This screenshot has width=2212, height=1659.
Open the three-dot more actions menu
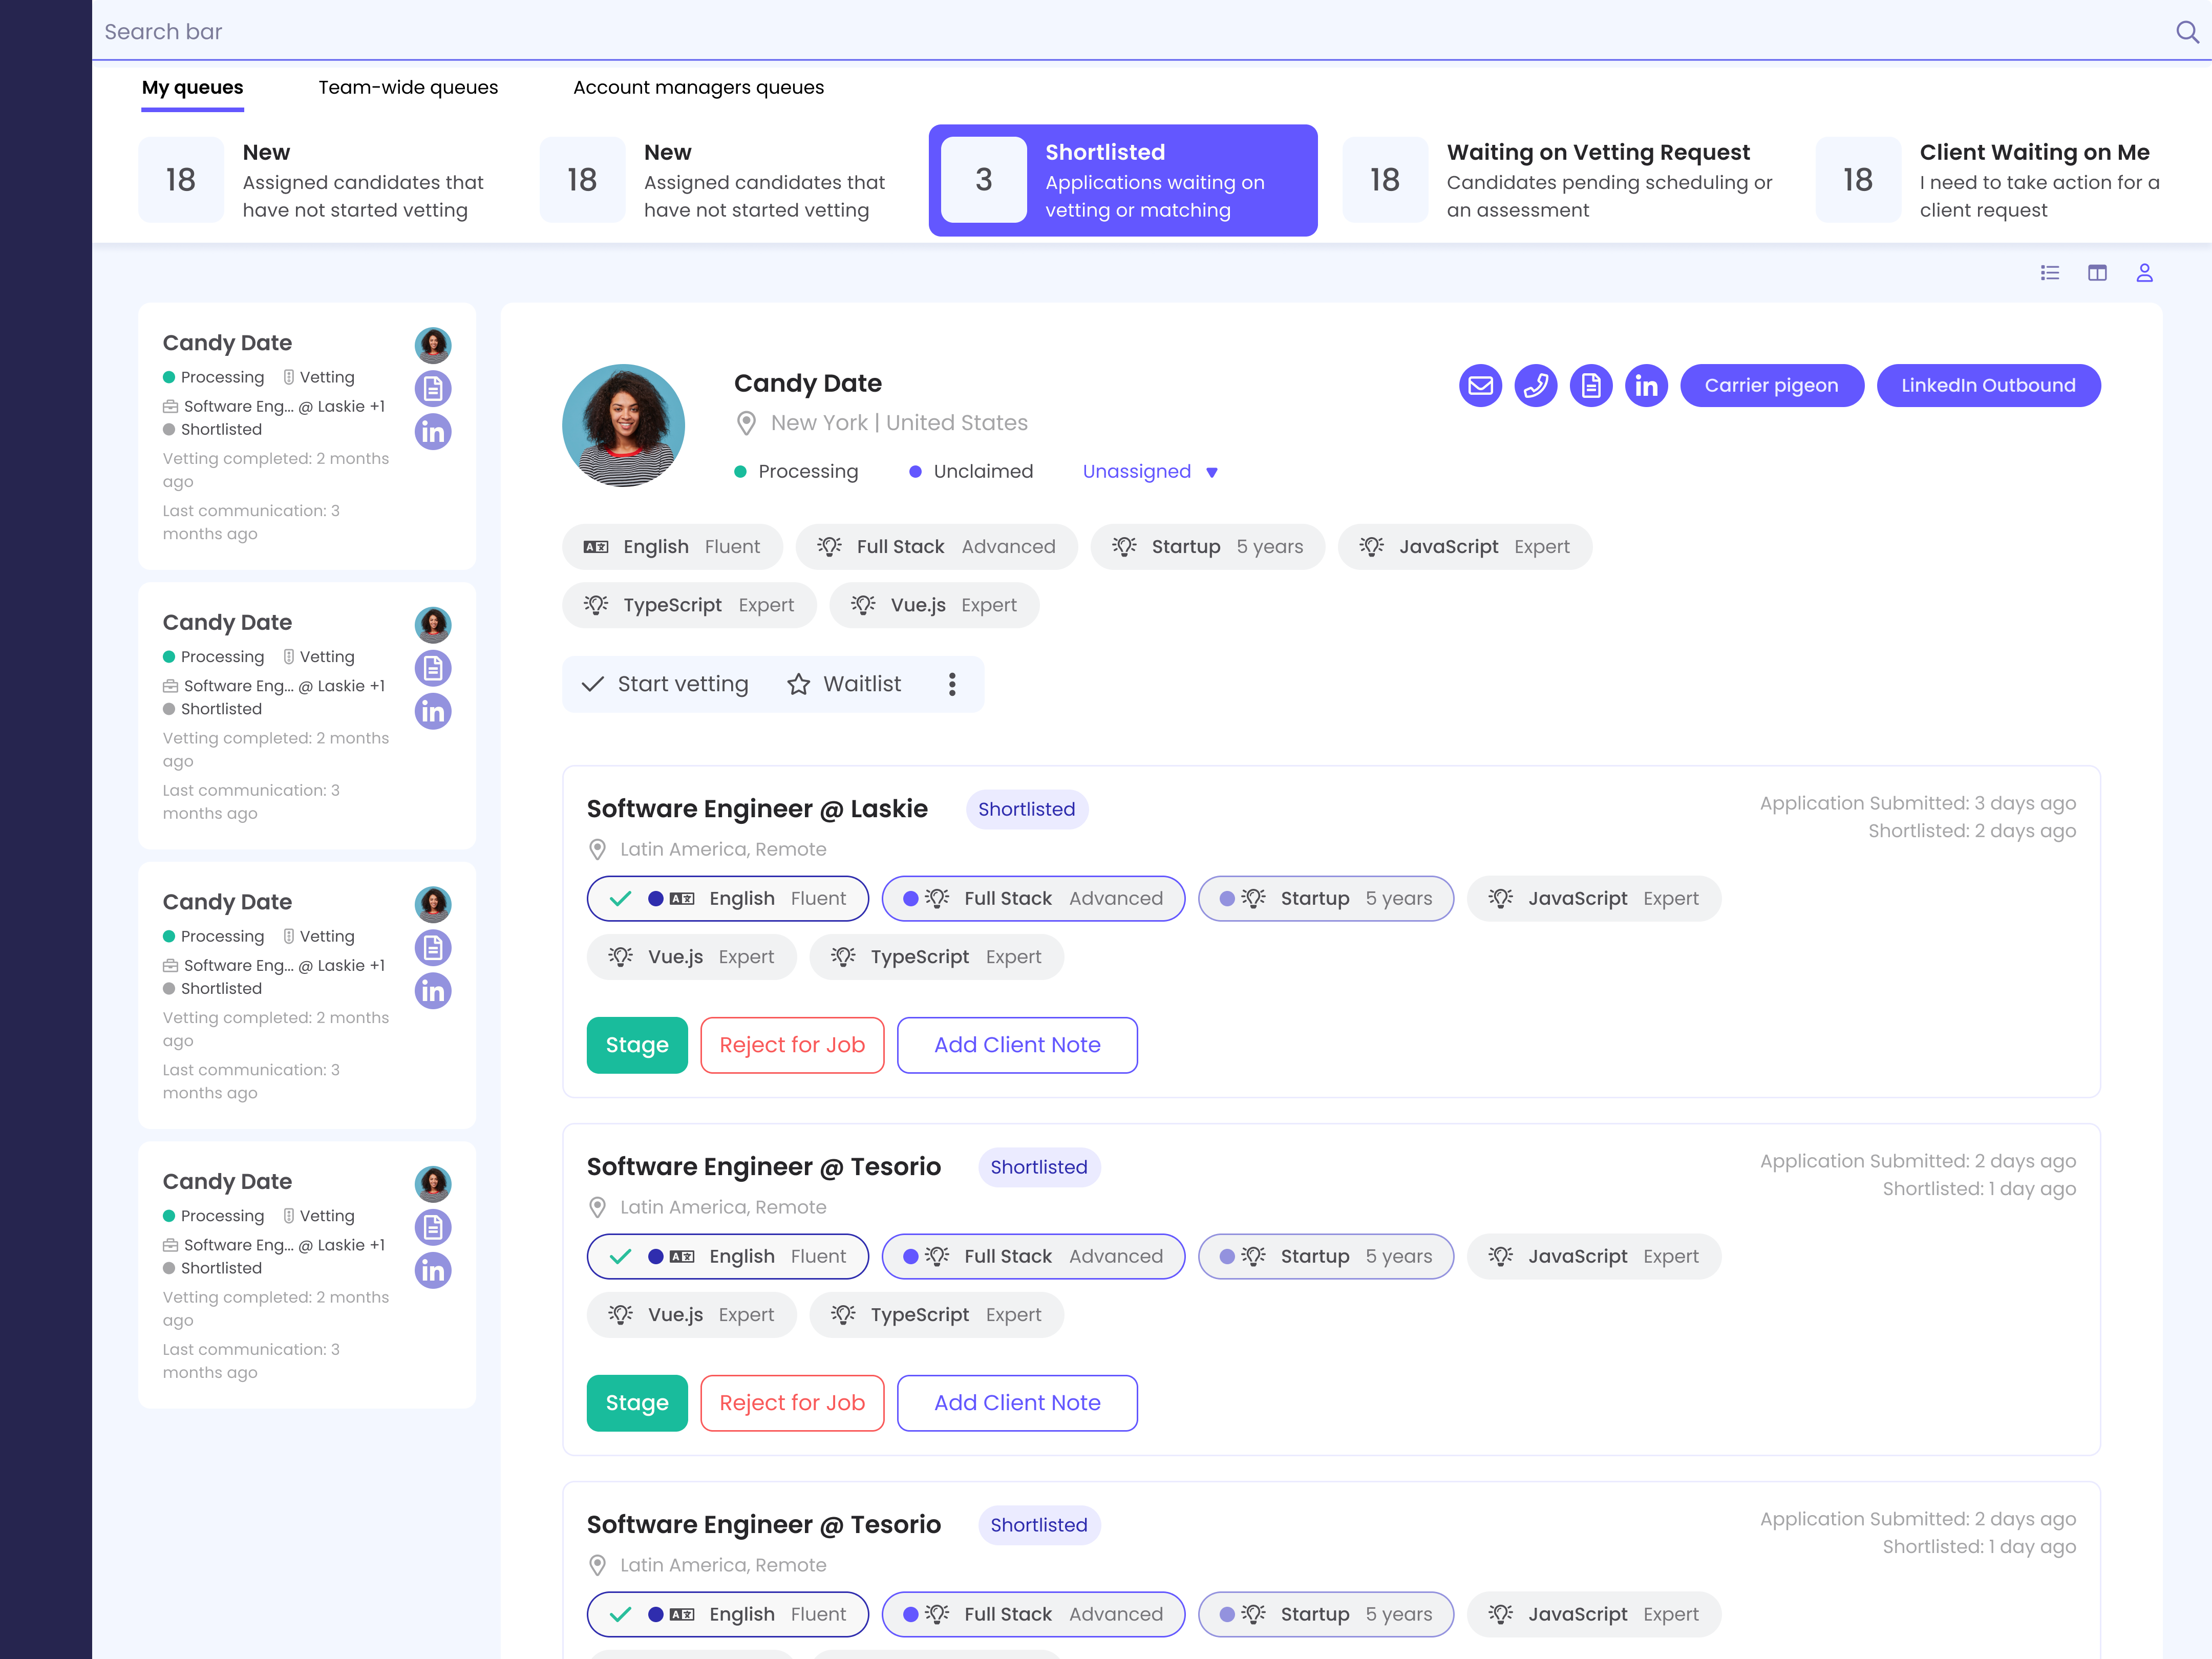[x=952, y=684]
